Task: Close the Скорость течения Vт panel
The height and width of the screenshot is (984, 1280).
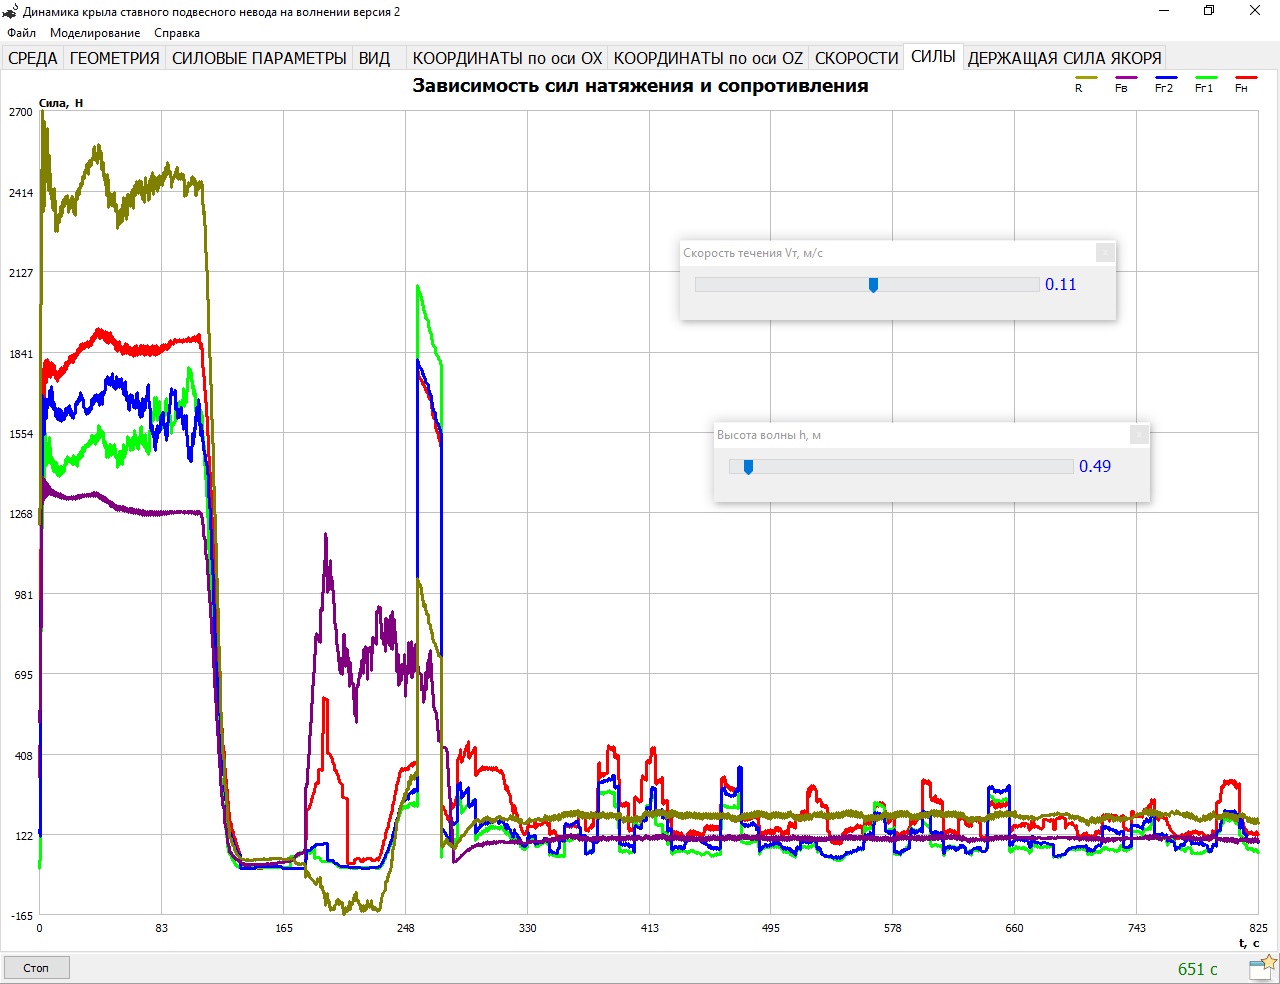Action: tap(1105, 253)
